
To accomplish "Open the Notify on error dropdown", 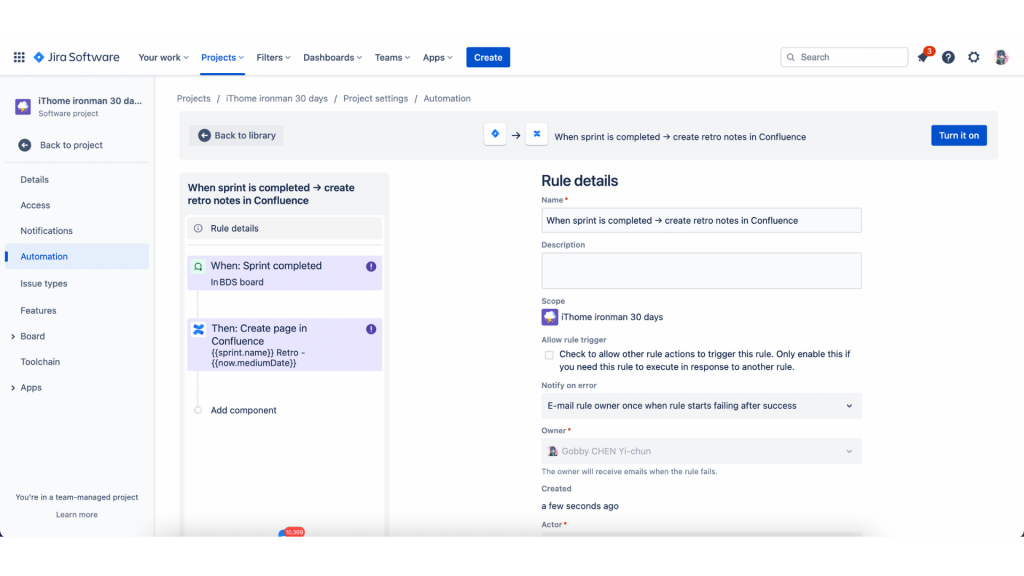I will coord(701,406).
